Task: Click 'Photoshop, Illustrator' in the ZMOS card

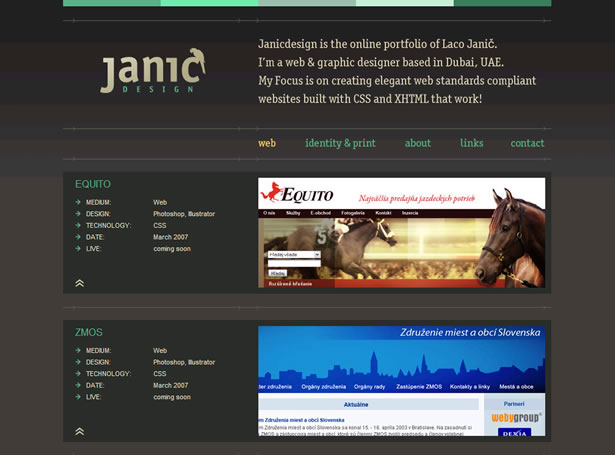Action: (184, 362)
